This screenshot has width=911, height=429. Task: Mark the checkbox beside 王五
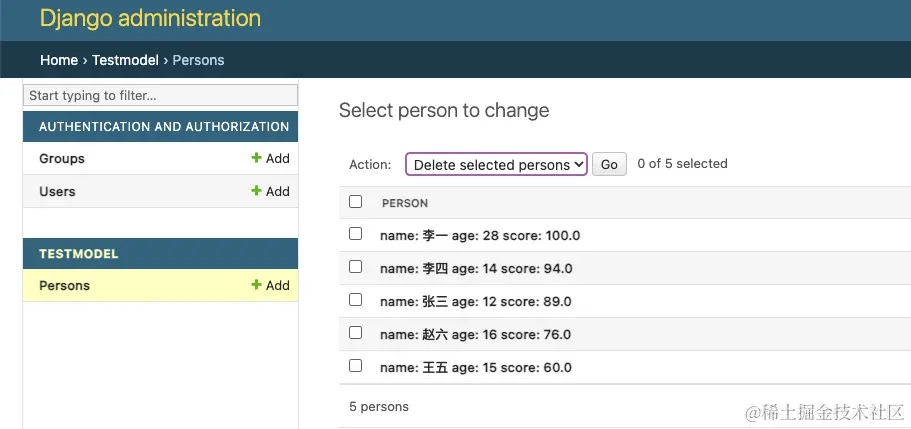[355, 366]
